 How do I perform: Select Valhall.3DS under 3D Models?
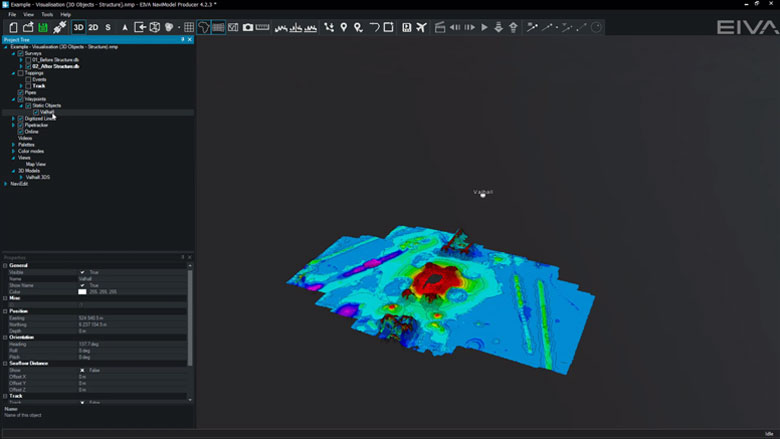pyautogui.click(x=39, y=176)
